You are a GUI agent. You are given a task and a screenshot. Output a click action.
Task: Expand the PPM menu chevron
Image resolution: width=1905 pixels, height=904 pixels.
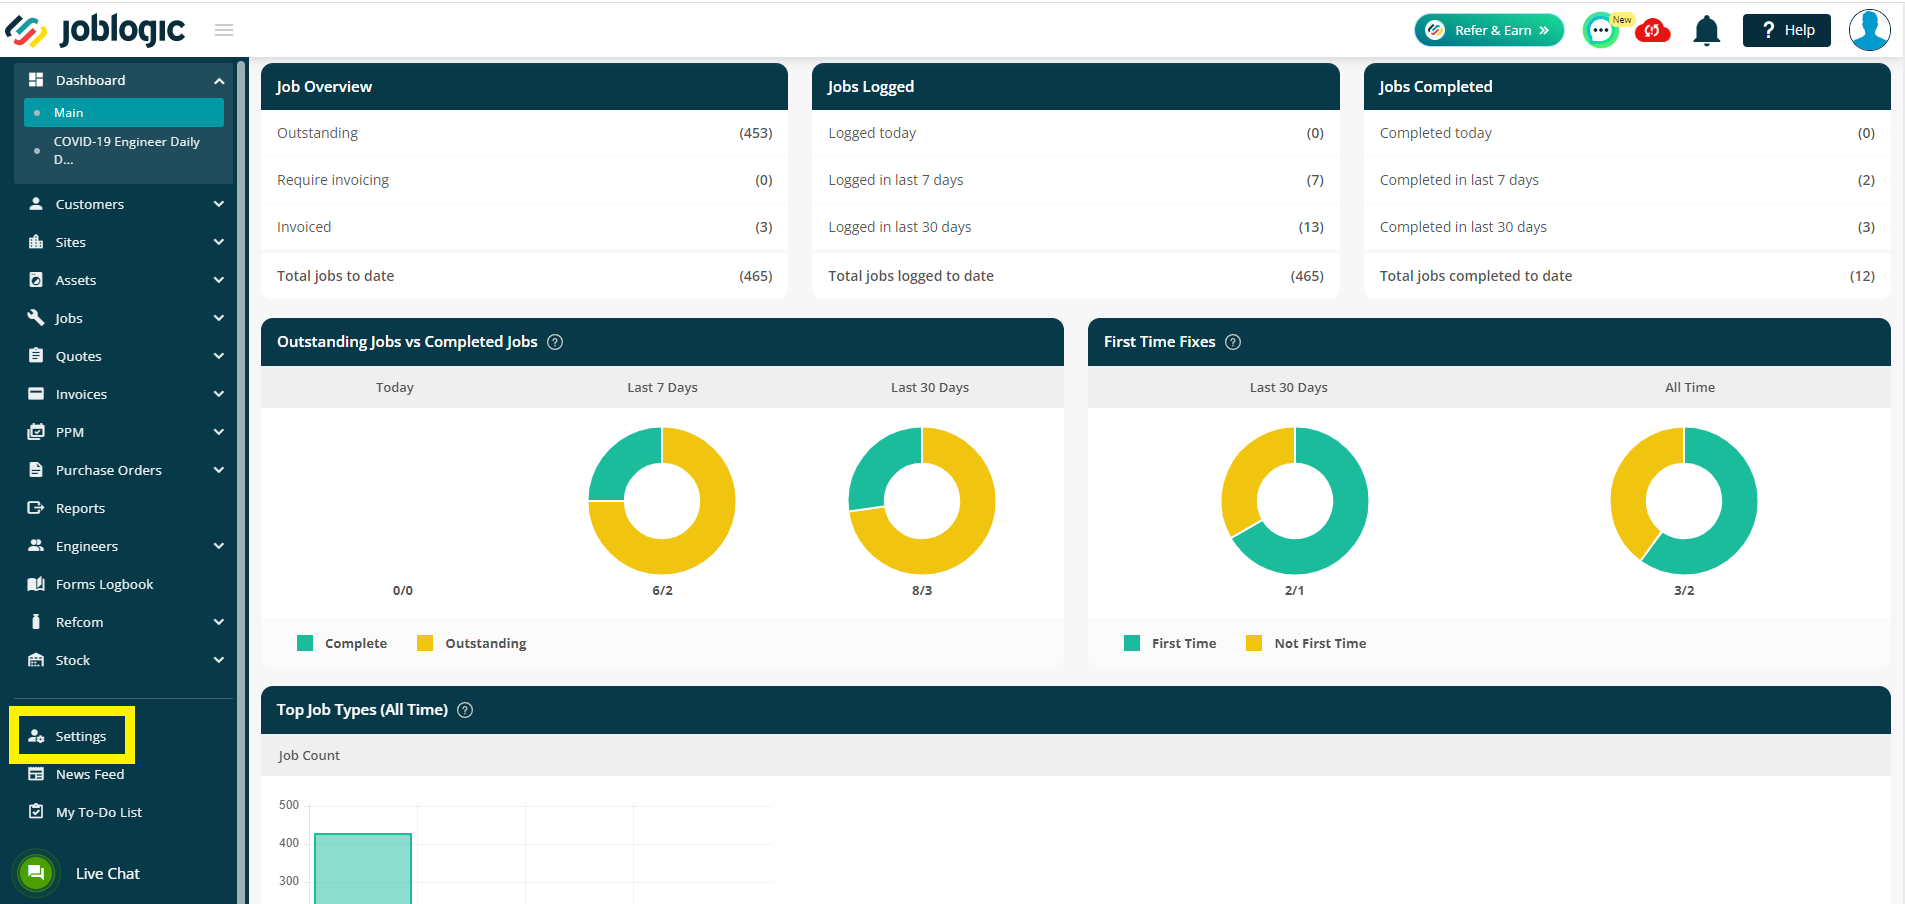click(x=219, y=432)
